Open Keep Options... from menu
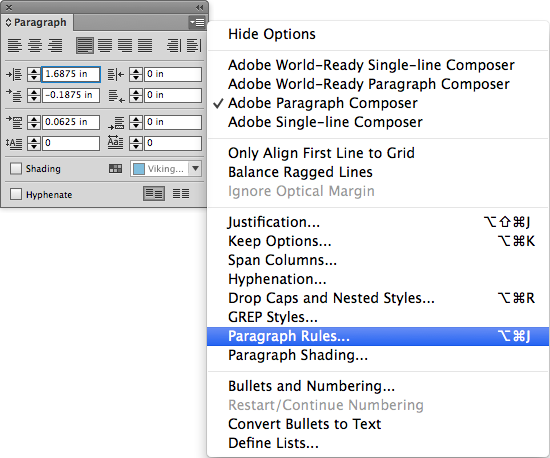The width and height of the screenshot is (550, 458). [378, 241]
